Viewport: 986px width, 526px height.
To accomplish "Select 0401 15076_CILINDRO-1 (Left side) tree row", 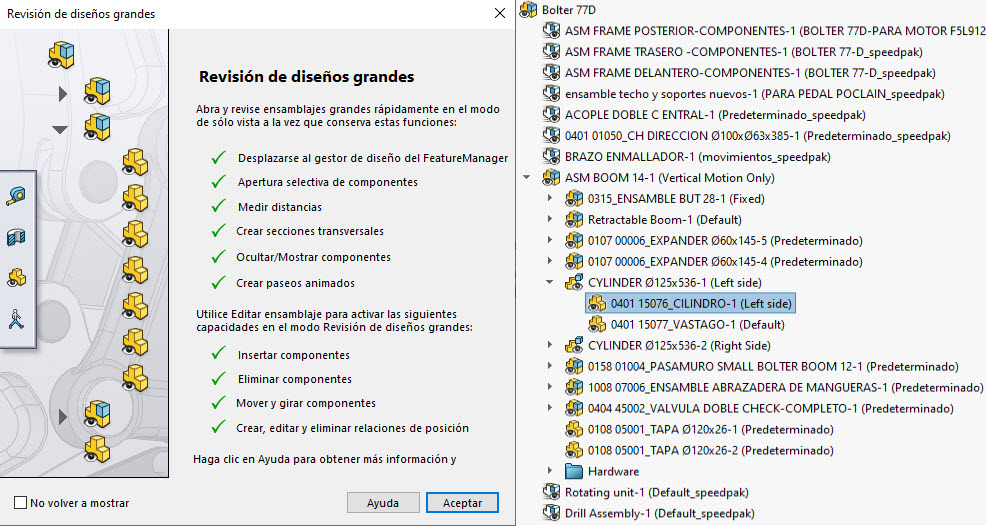I will (x=690, y=303).
